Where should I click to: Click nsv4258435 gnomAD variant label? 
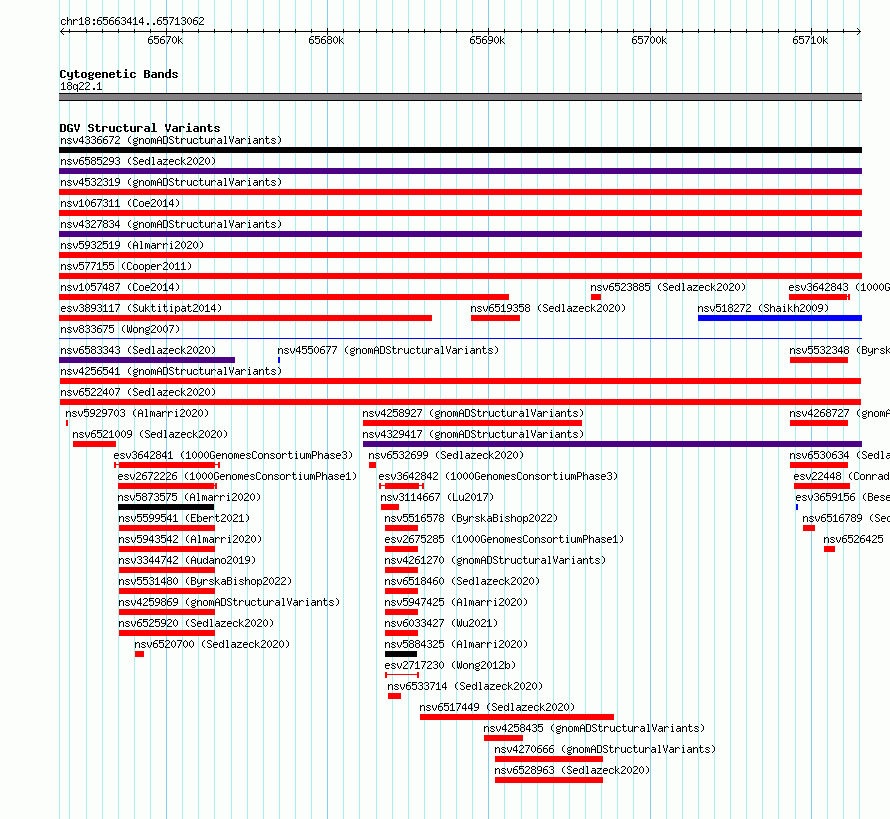pos(594,728)
